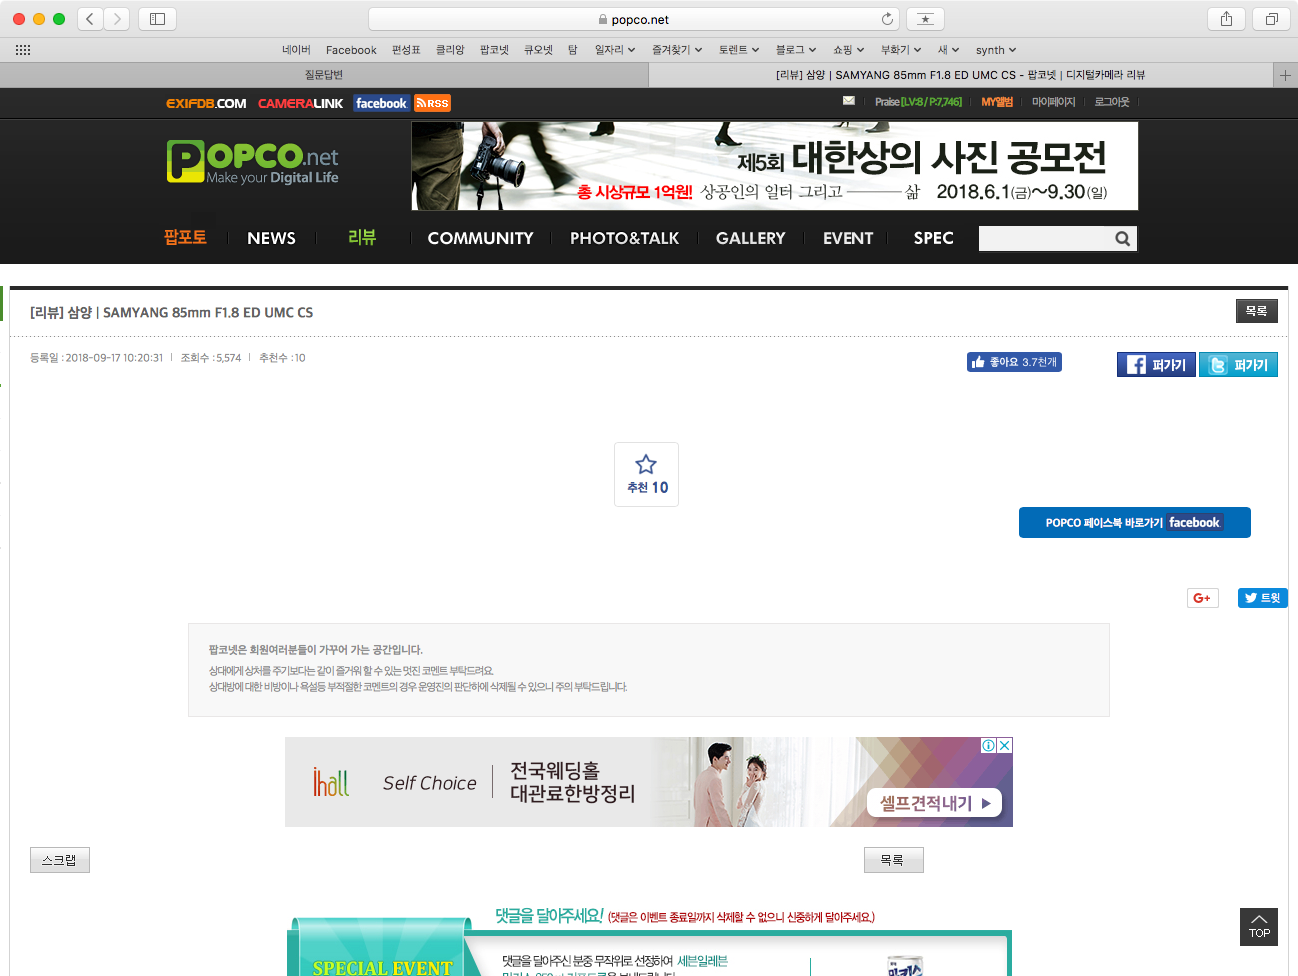This screenshot has width=1298, height=976.
Task: Expand the 즐겨찾기 bookmarks folder
Action: [x=677, y=50]
